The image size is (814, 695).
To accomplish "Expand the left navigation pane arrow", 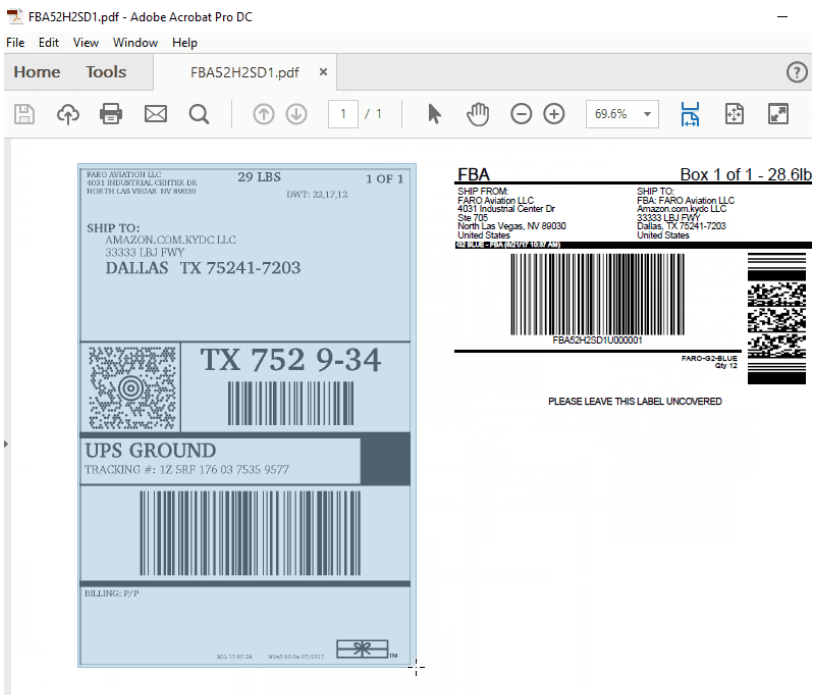I will pos(6,444).
